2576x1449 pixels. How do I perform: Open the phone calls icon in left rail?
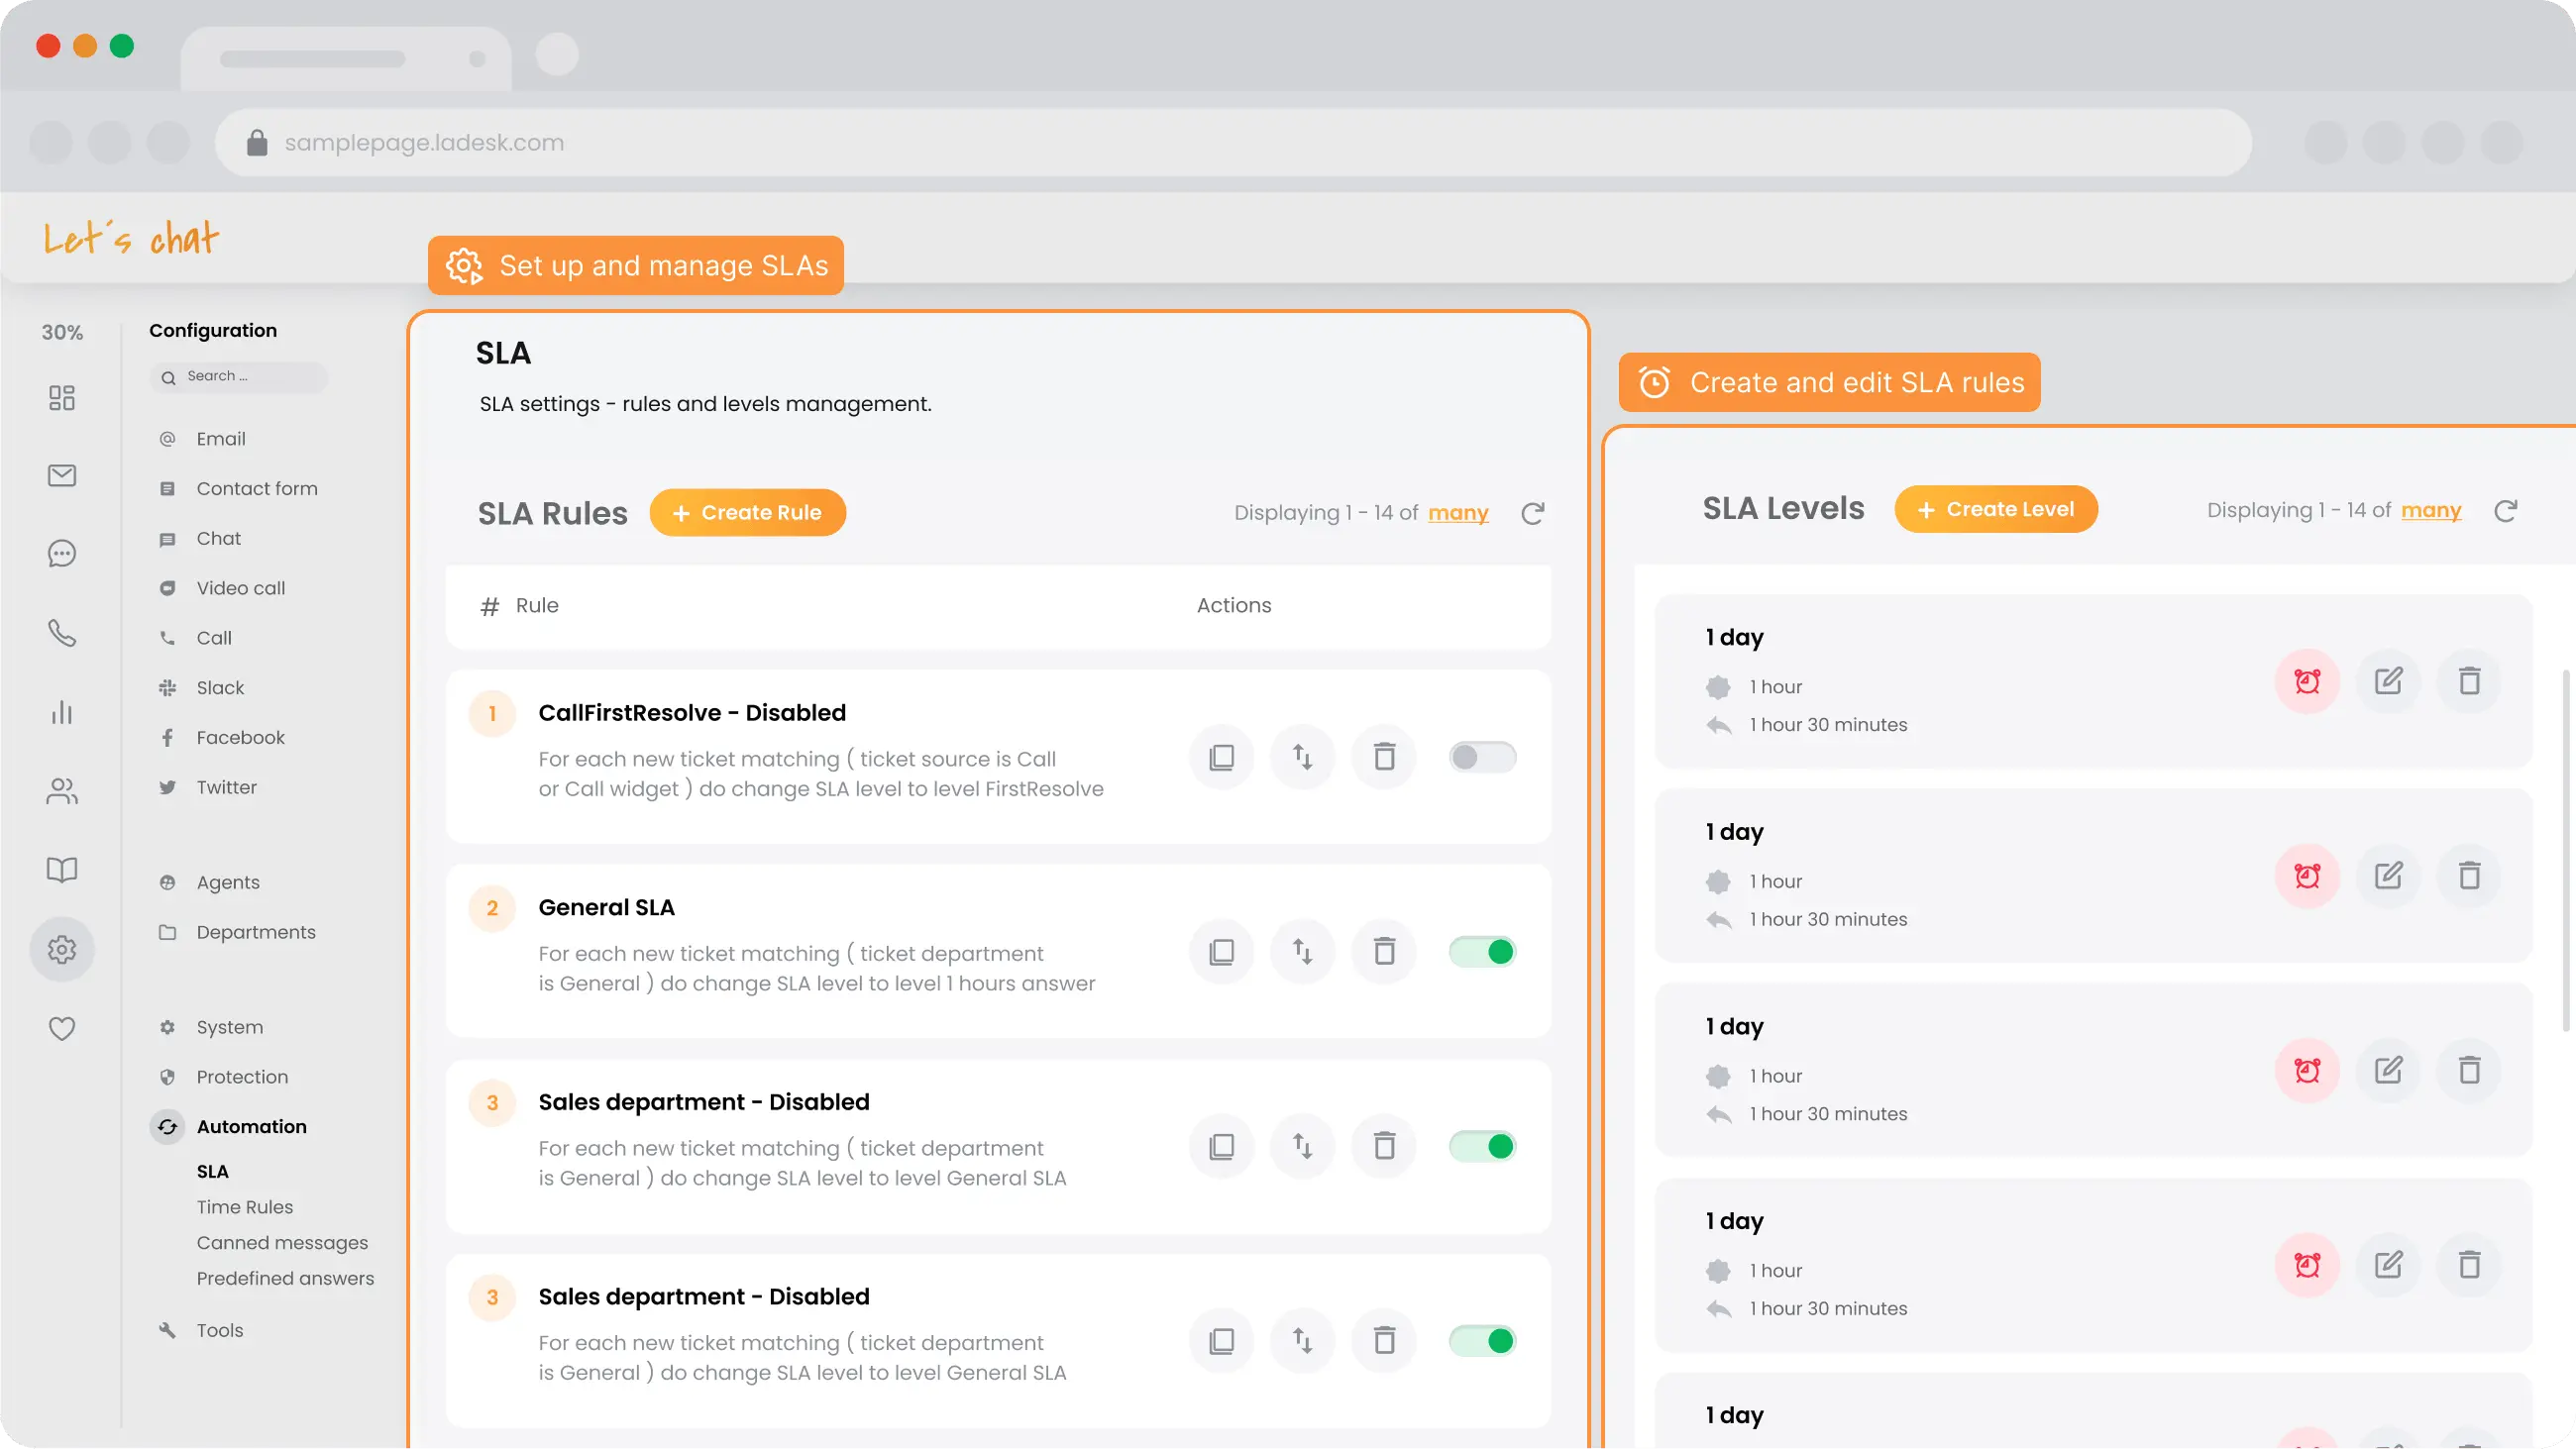coord(62,633)
